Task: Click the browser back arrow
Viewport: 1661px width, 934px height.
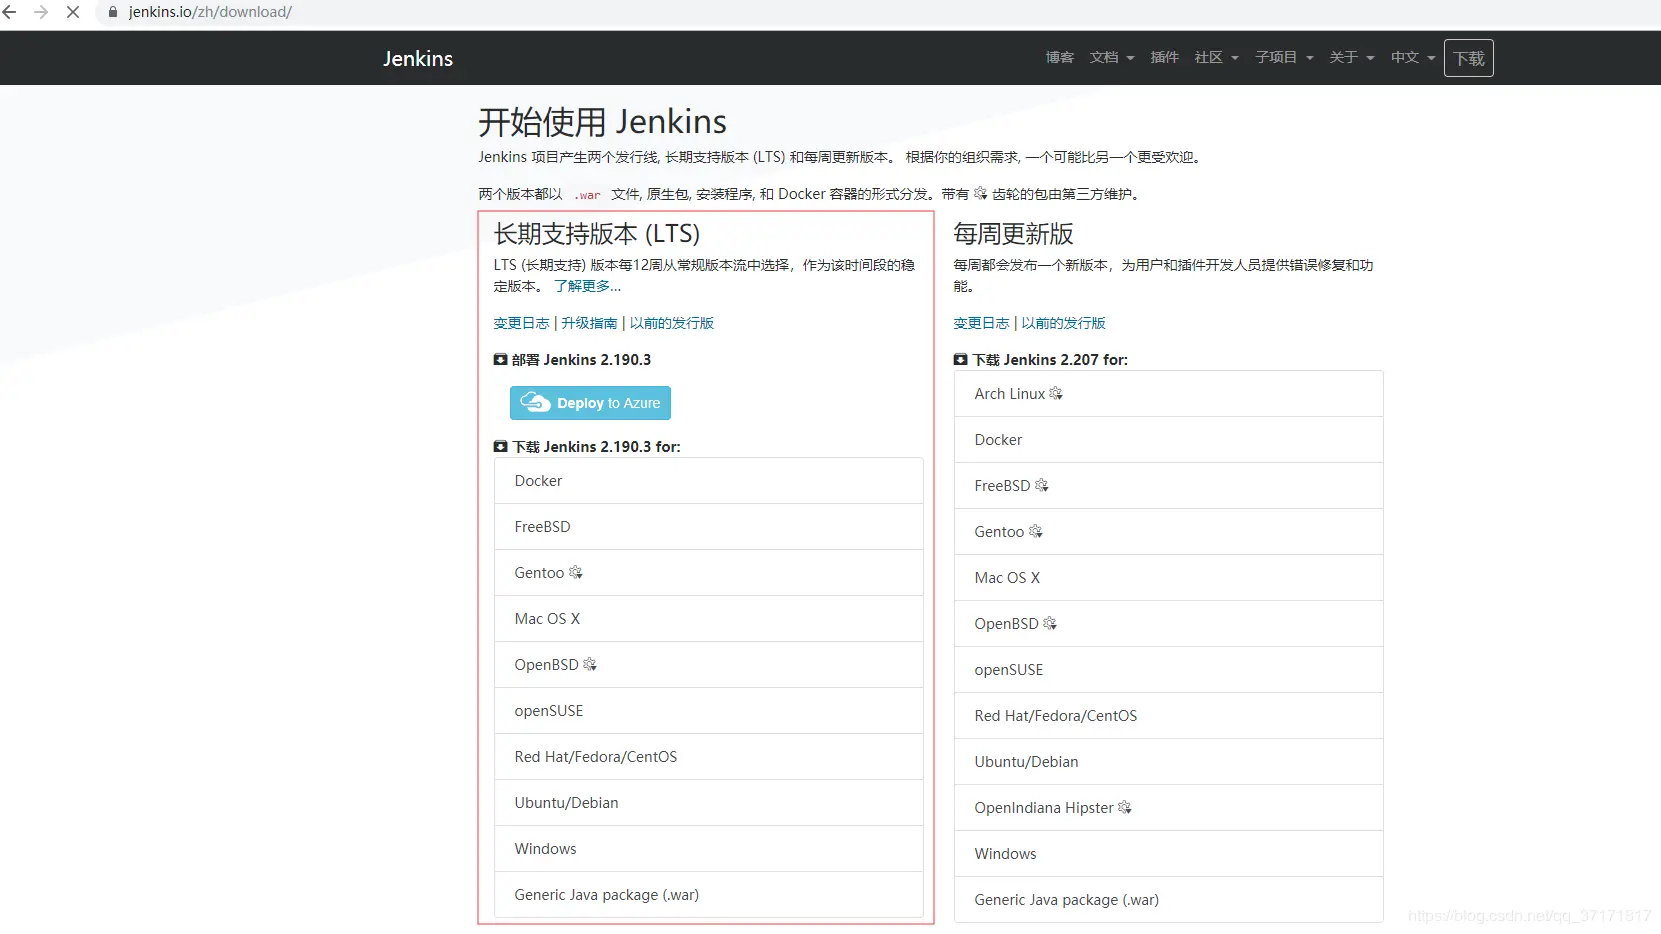Action: pos(10,12)
